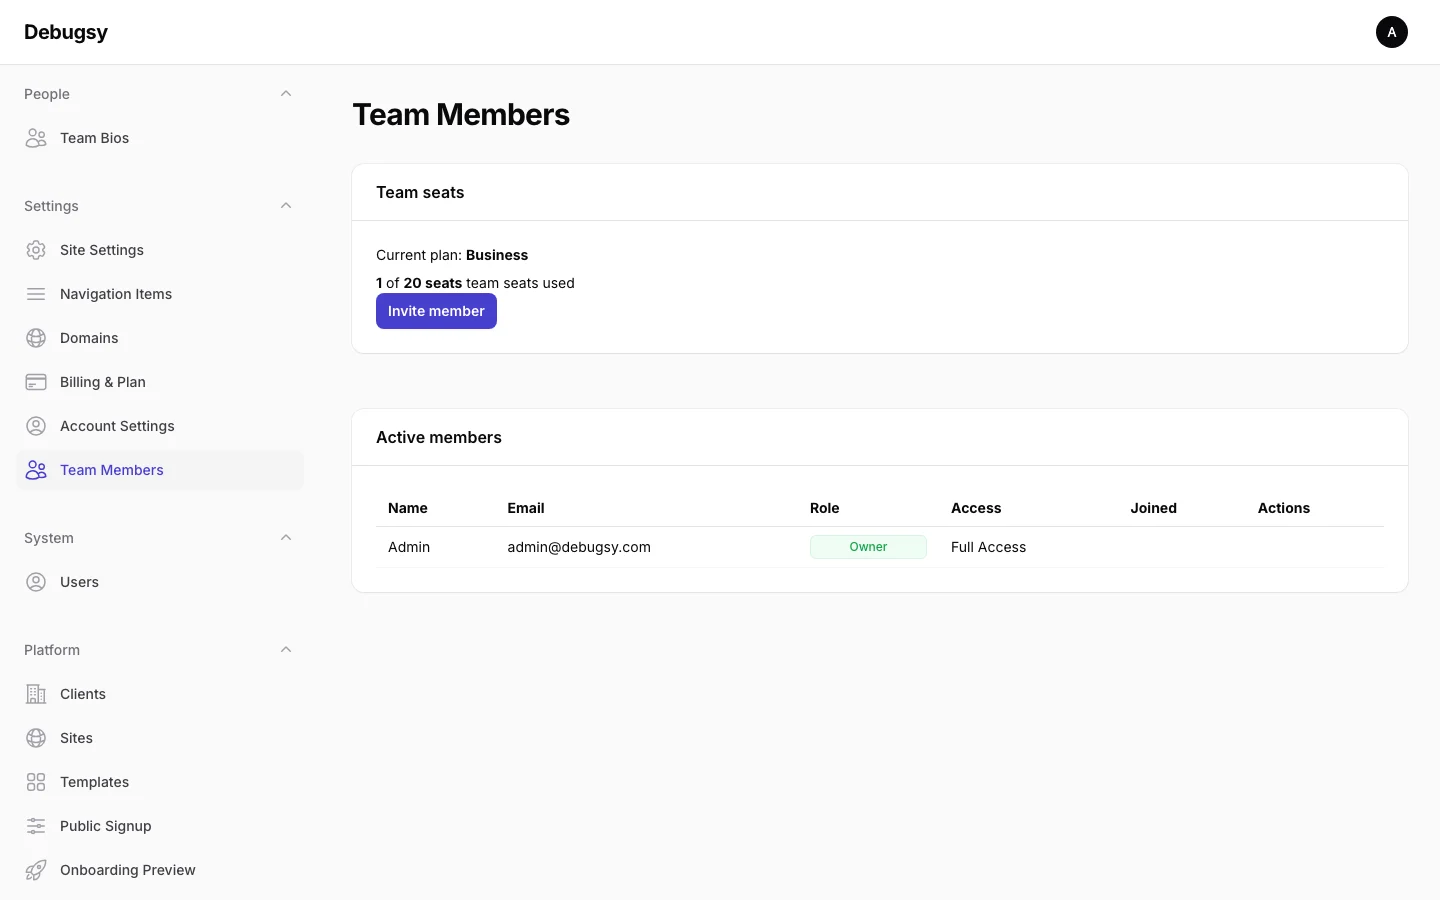Open Team Bios page
The width and height of the screenshot is (1440, 900).
coord(160,138)
